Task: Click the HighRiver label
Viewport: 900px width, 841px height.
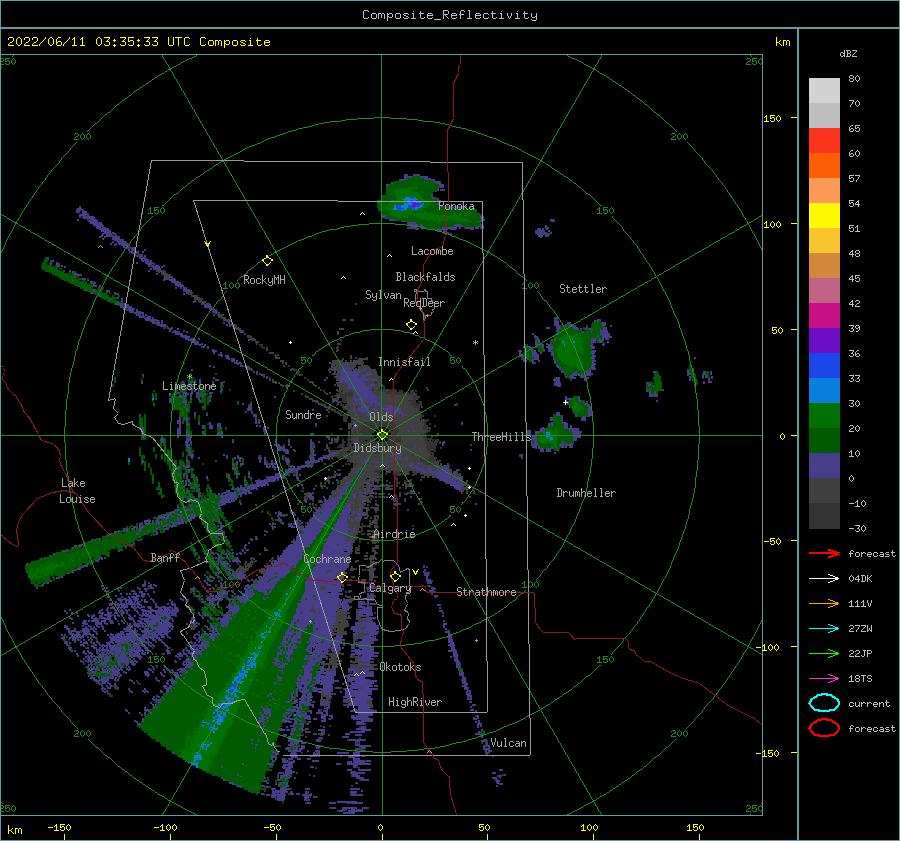Action: [415, 702]
